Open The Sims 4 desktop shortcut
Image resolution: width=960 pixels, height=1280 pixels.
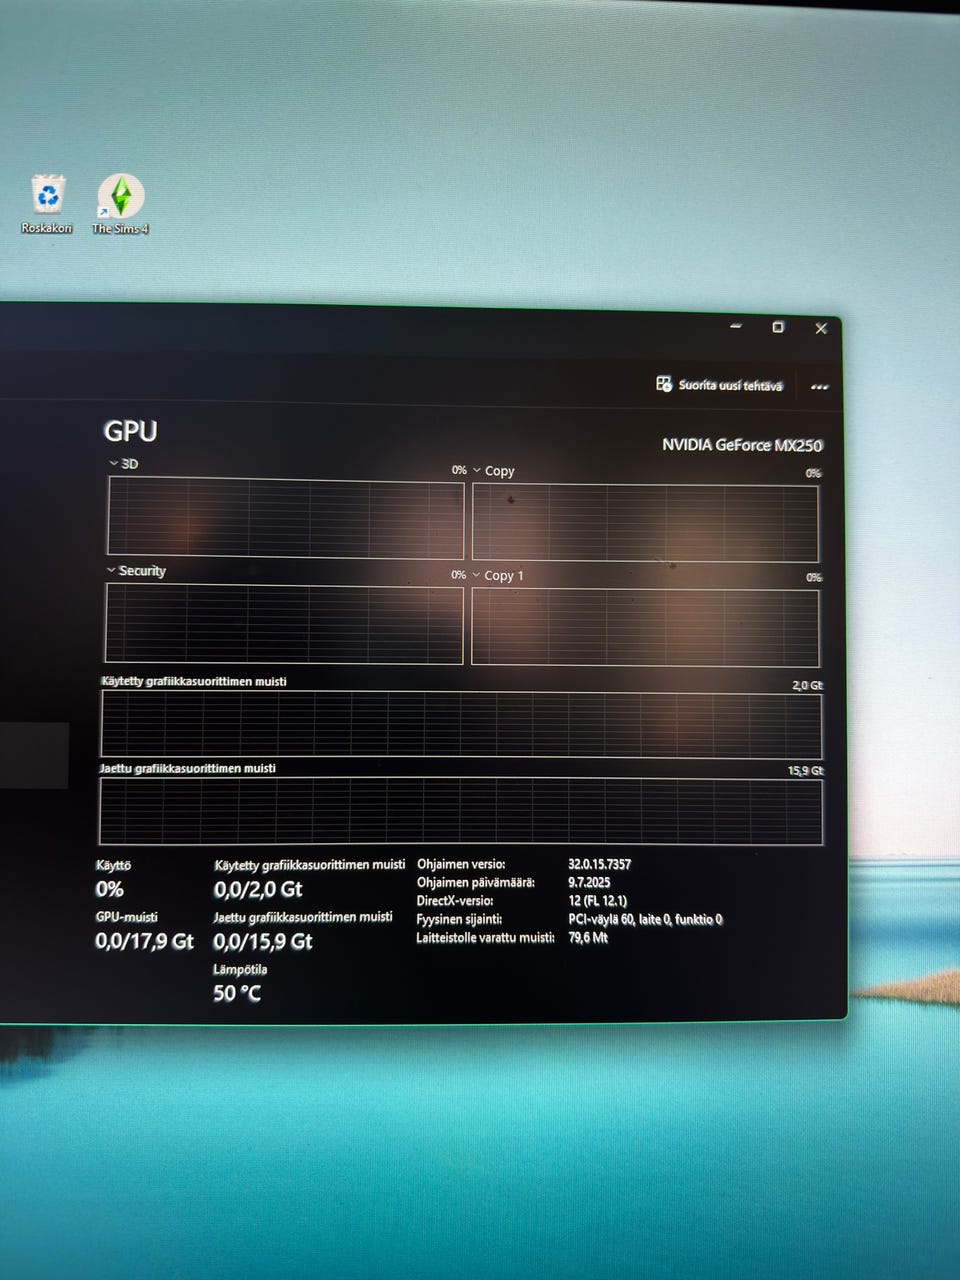(x=120, y=204)
